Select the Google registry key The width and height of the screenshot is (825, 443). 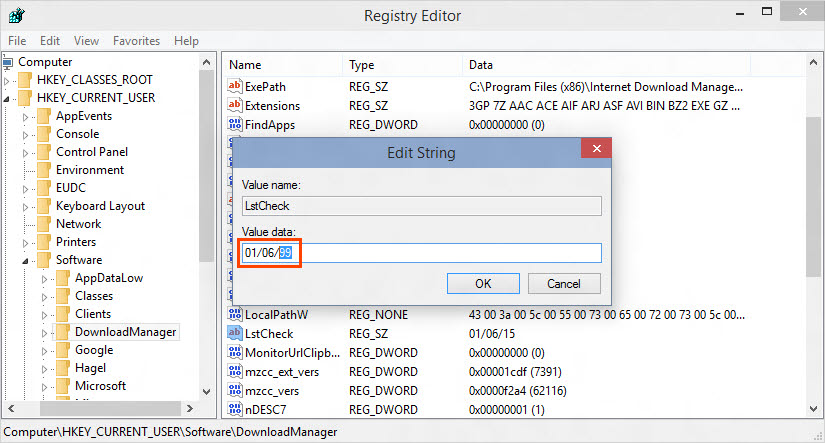pos(94,350)
